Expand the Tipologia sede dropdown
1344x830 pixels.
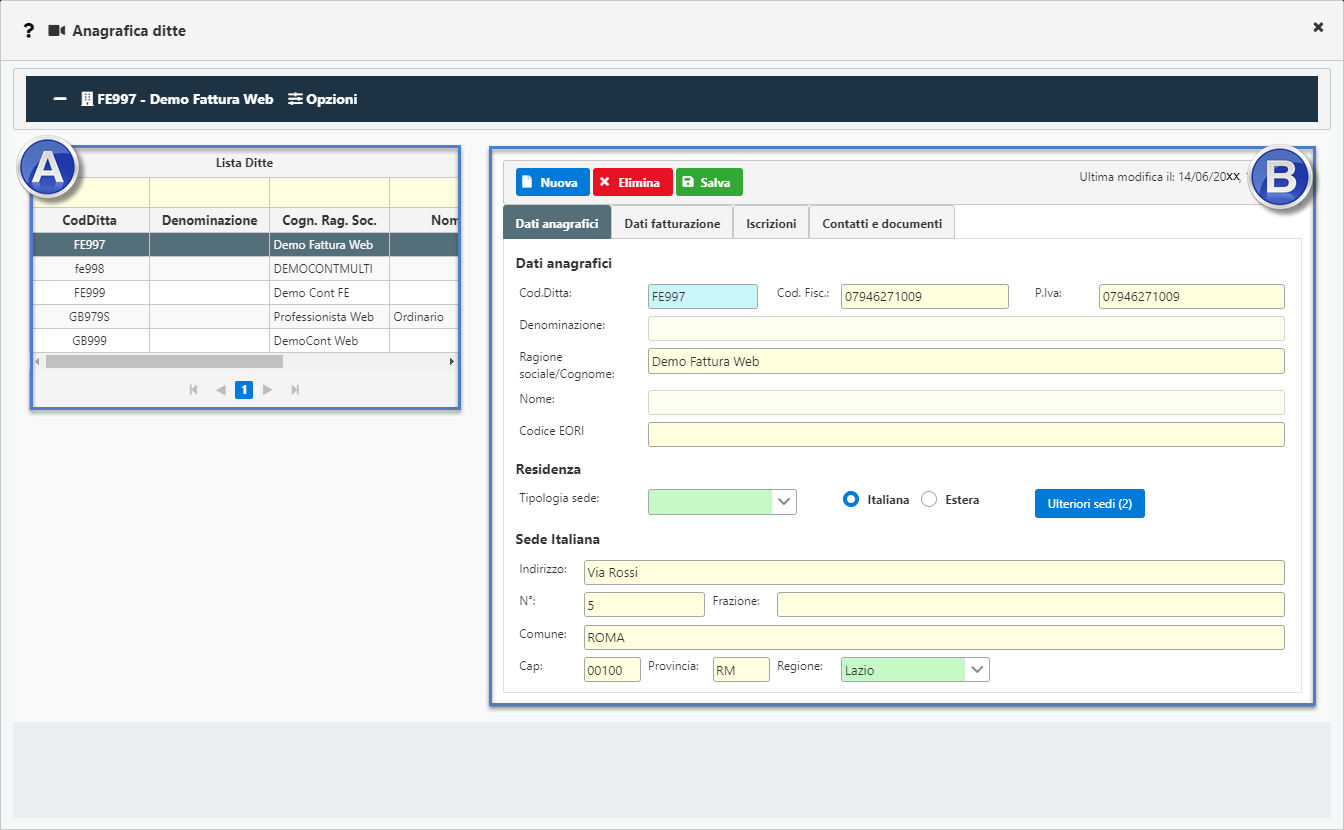tap(784, 501)
